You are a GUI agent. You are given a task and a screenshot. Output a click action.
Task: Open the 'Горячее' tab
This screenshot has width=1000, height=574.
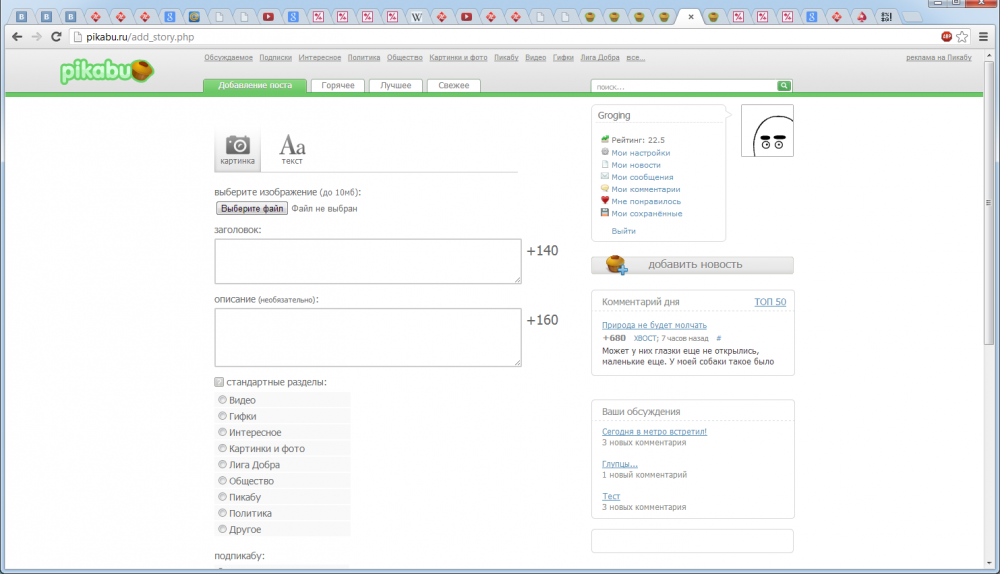pos(338,86)
